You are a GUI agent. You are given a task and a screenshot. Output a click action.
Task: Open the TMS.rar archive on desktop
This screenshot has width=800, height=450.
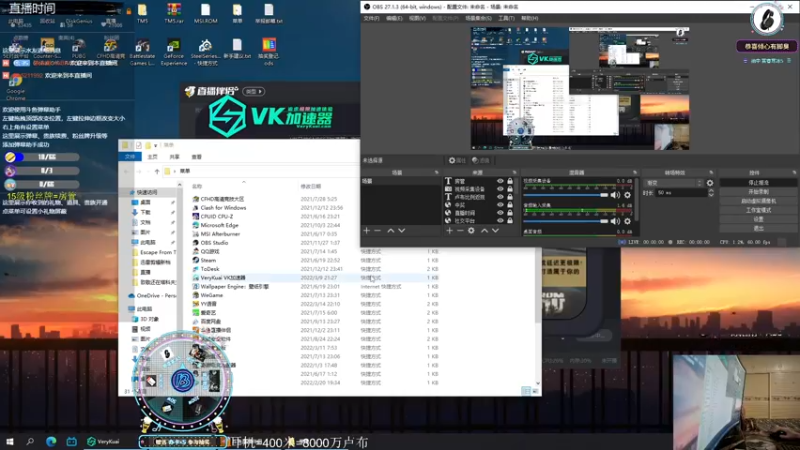click(174, 13)
